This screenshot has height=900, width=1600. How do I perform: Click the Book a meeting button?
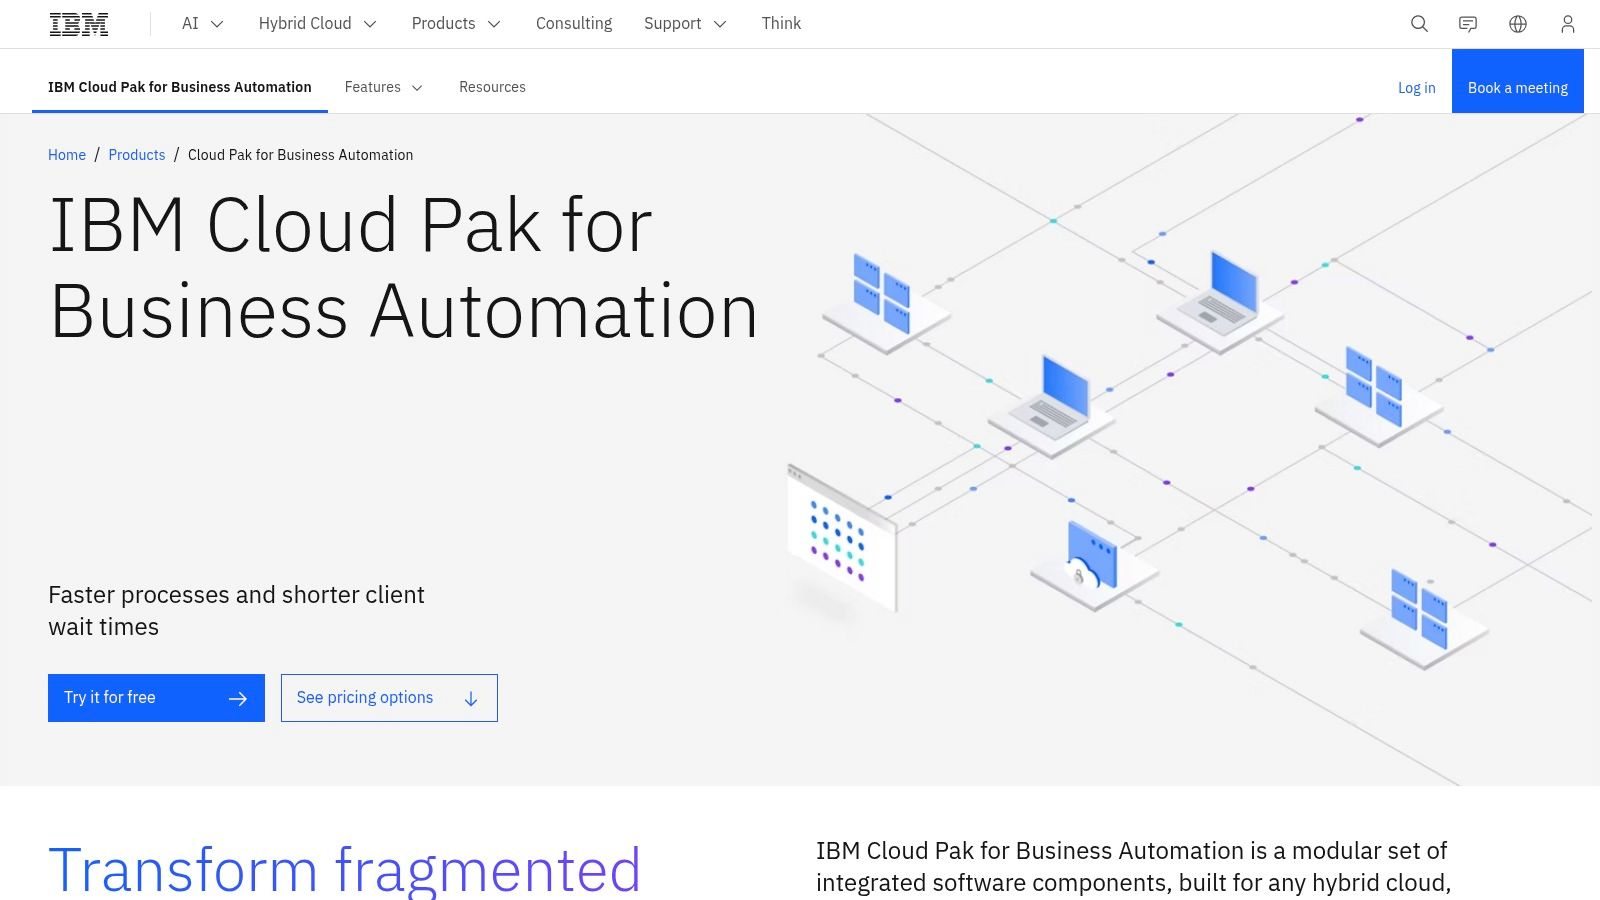pyautogui.click(x=1517, y=87)
